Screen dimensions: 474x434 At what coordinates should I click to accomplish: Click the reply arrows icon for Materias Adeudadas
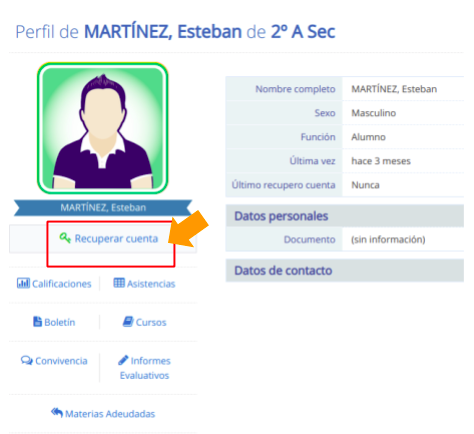point(57,413)
